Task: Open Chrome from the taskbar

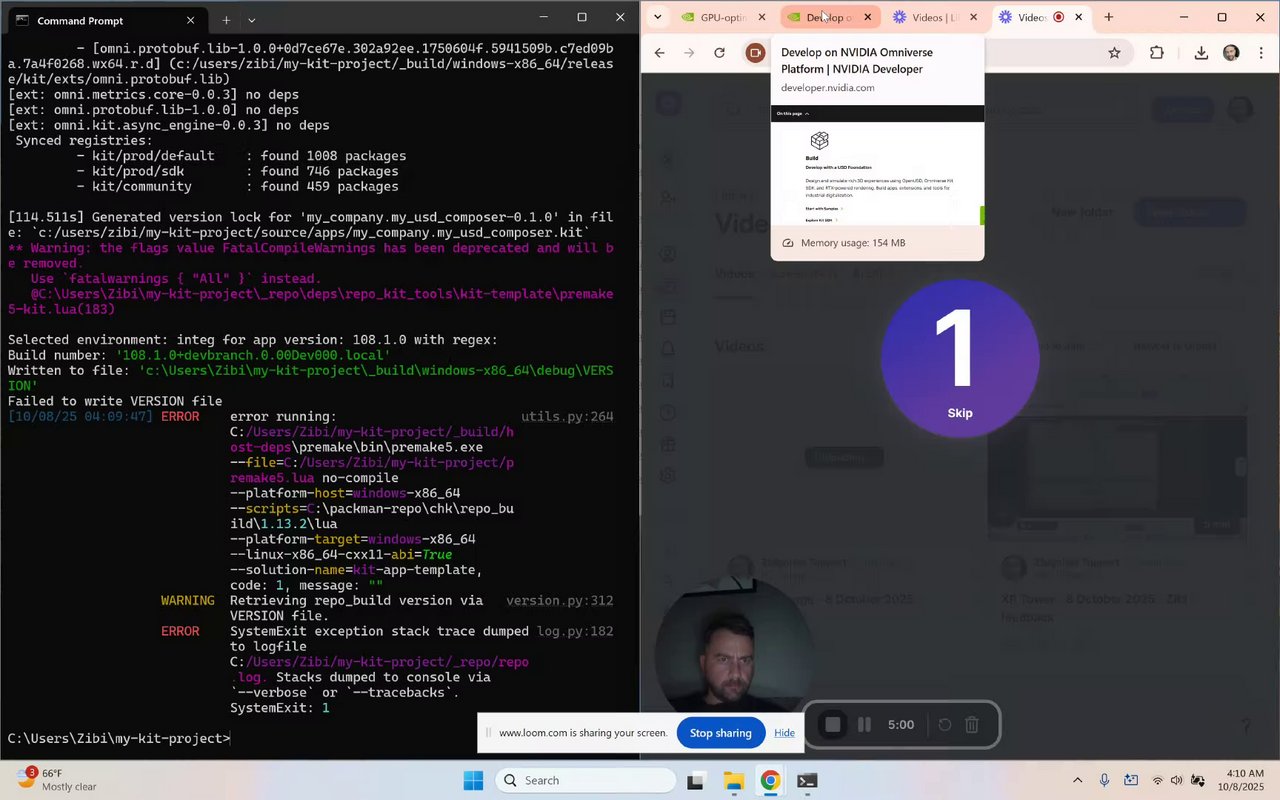Action: [x=770, y=781]
